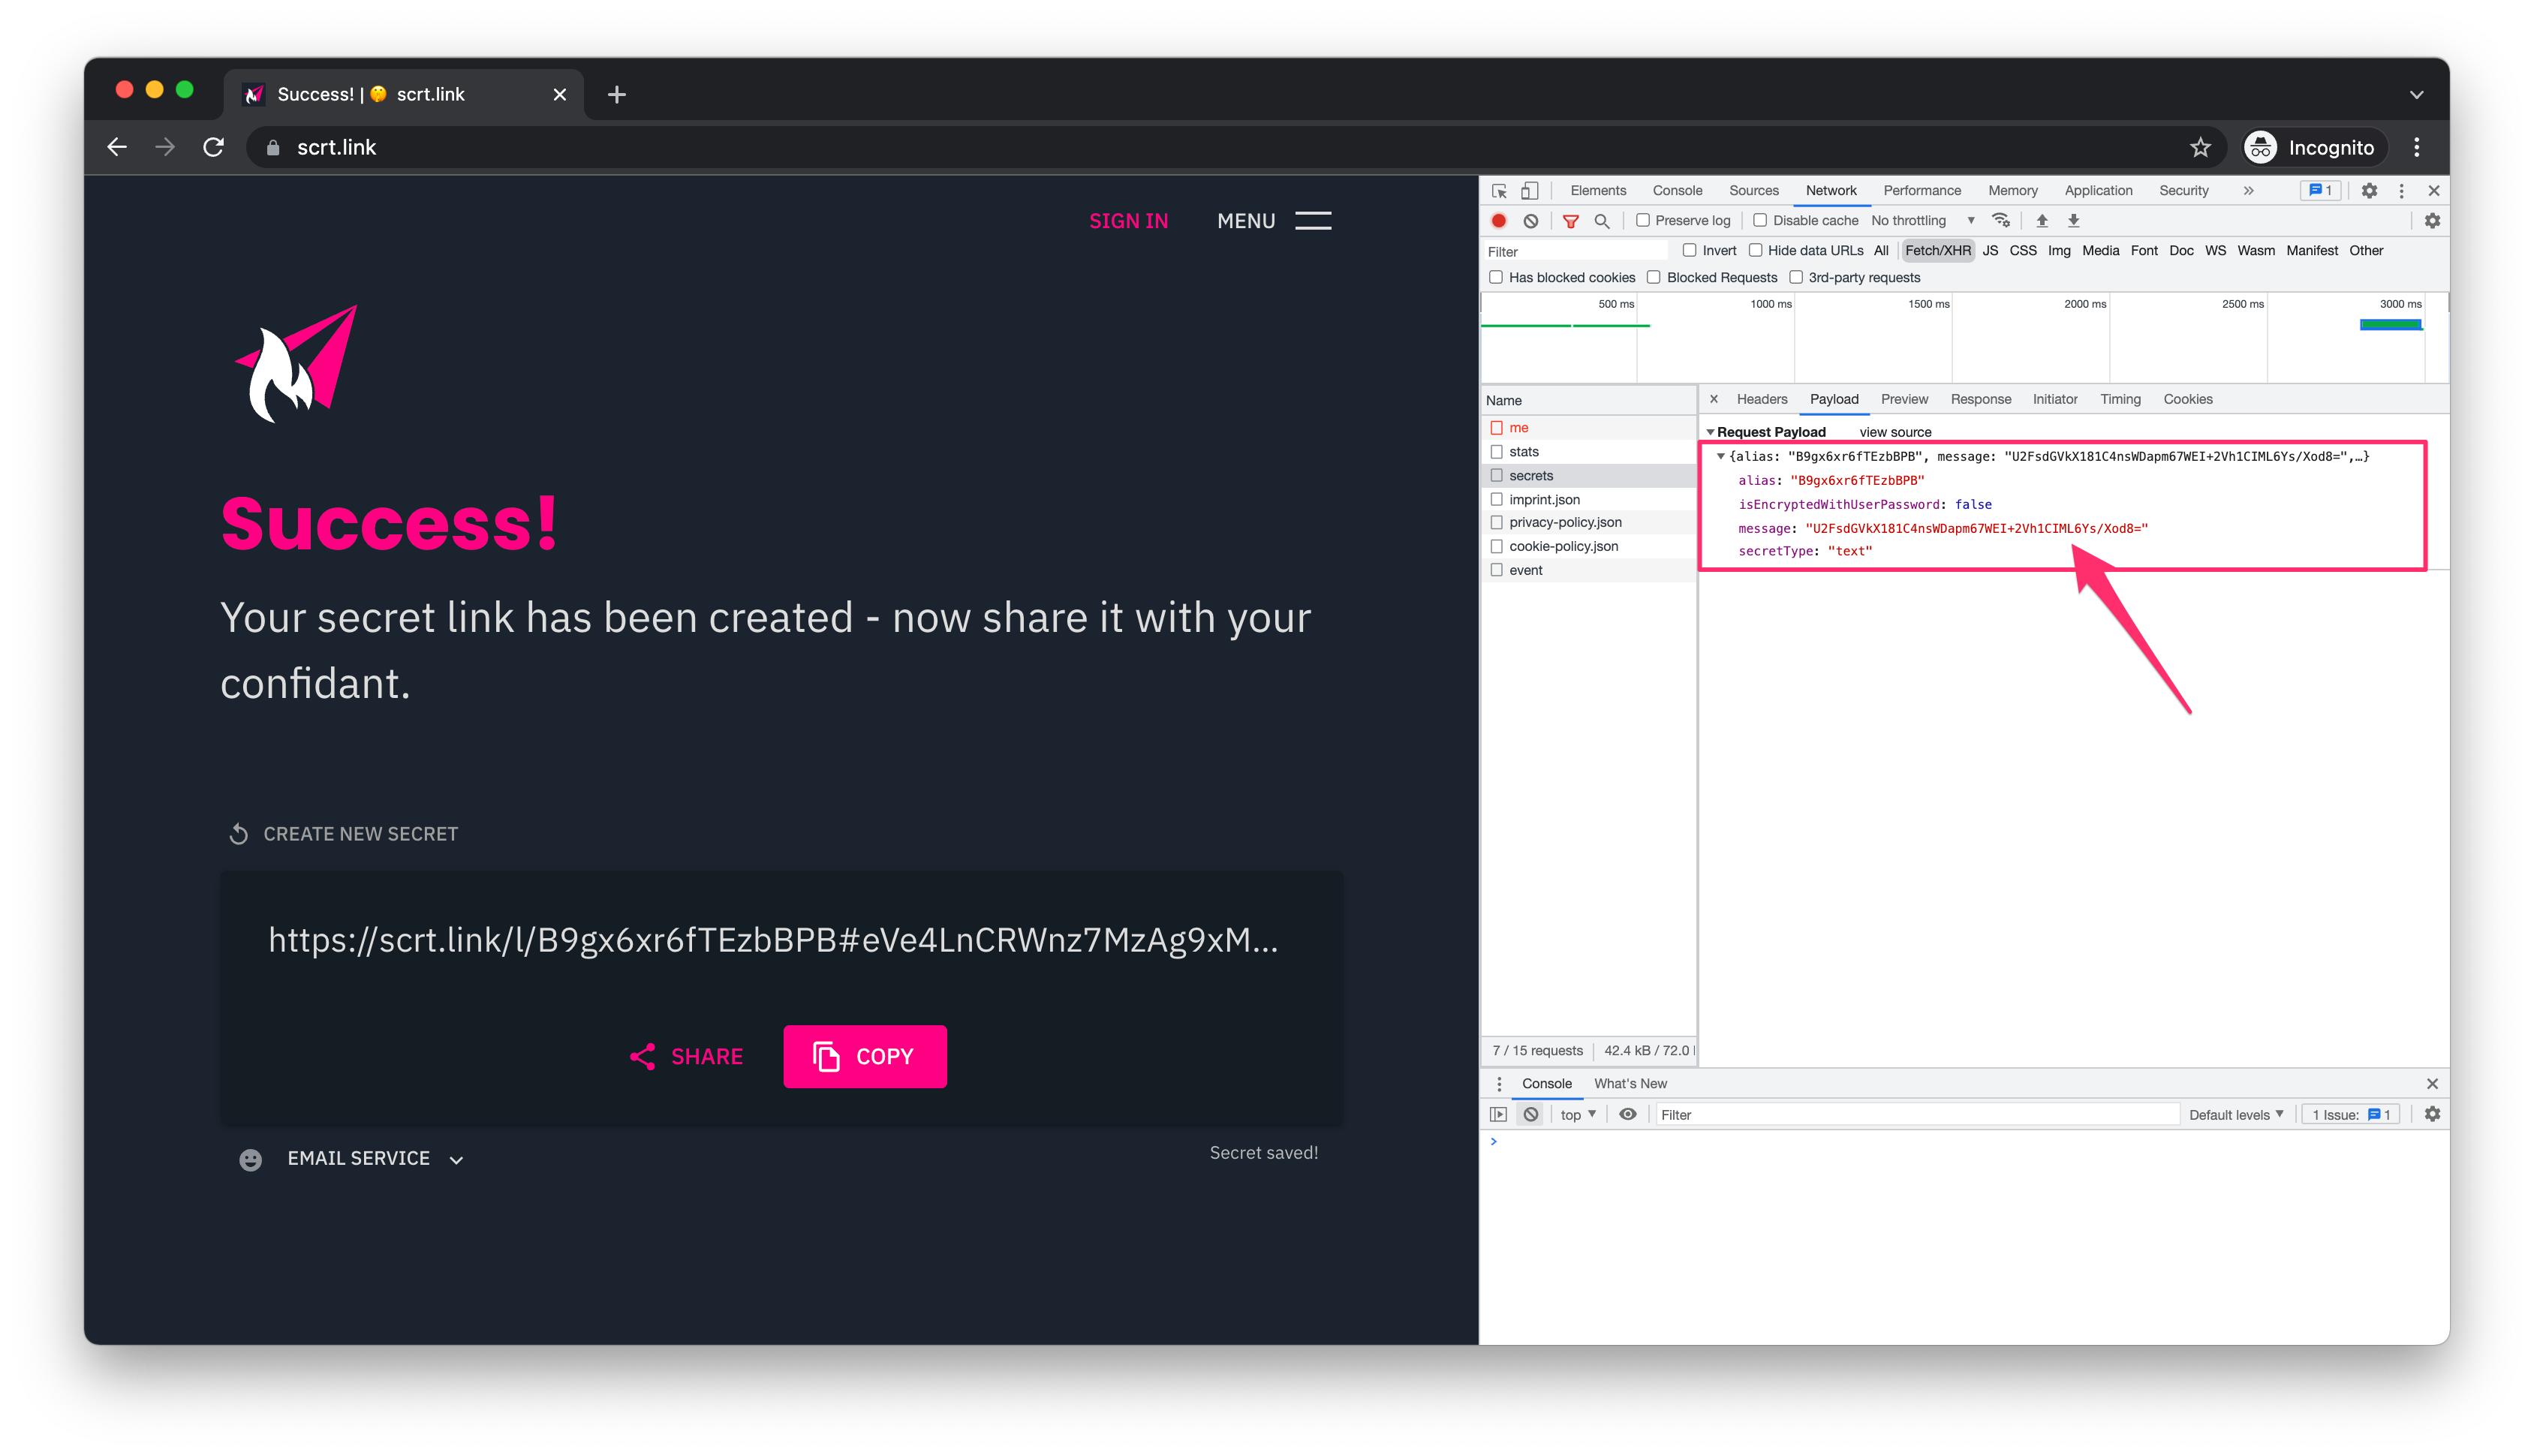The height and width of the screenshot is (1456, 2534).
Task: Open DevTools settings gear
Action: 2368,190
